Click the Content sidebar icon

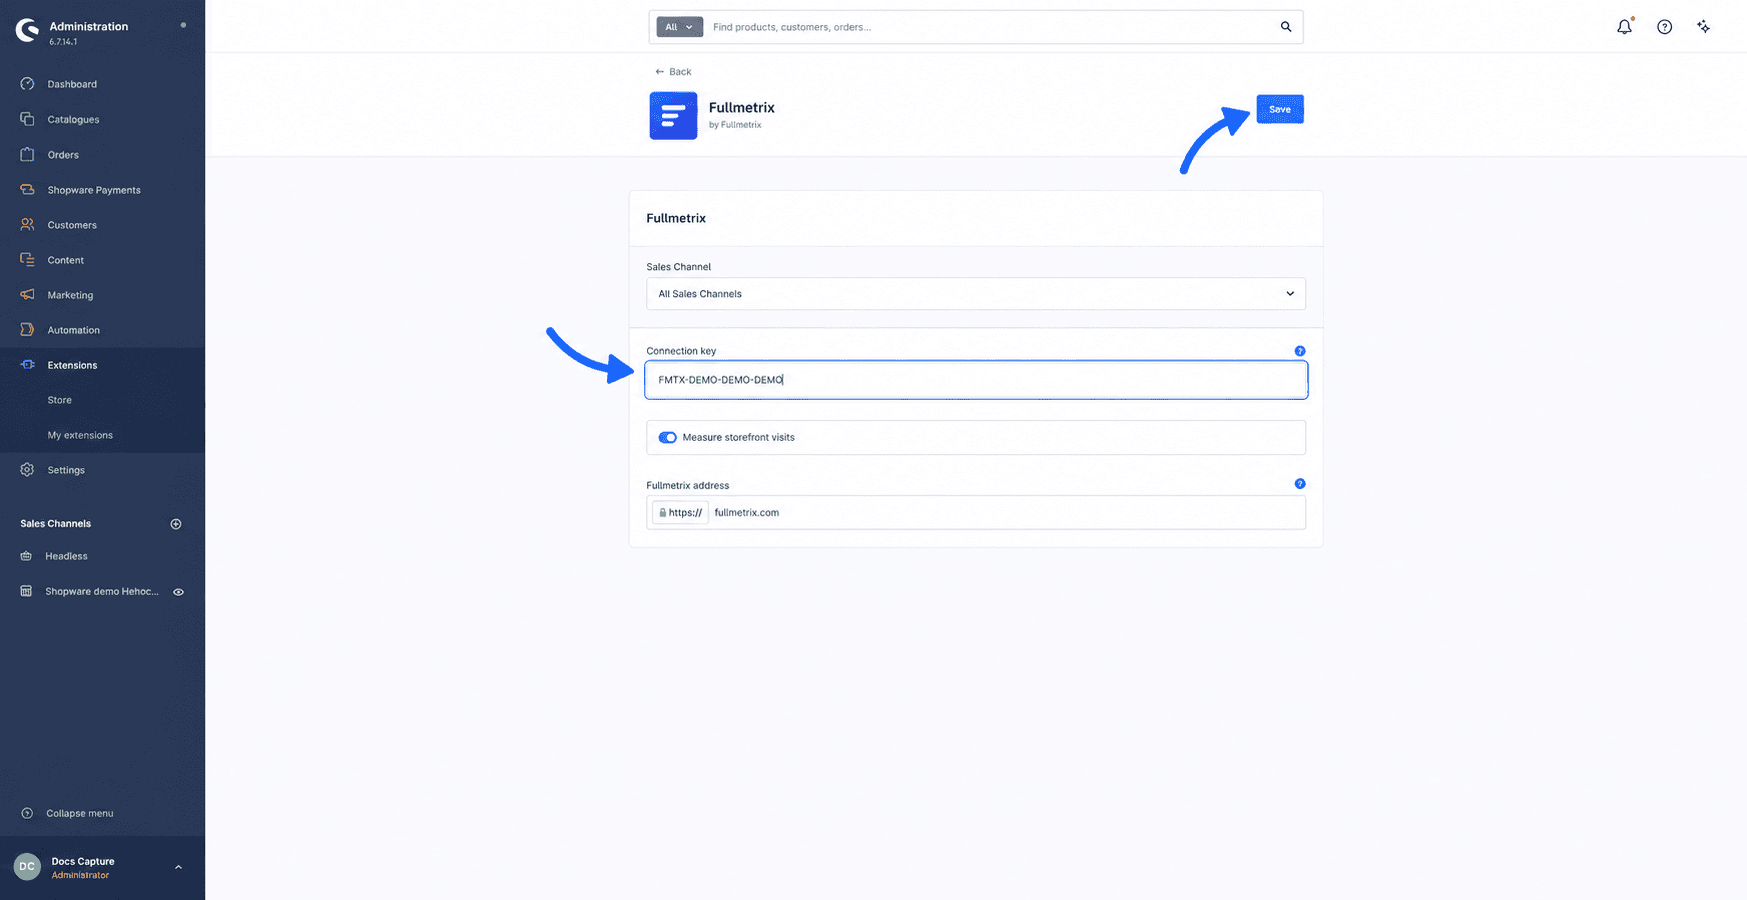click(x=27, y=259)
